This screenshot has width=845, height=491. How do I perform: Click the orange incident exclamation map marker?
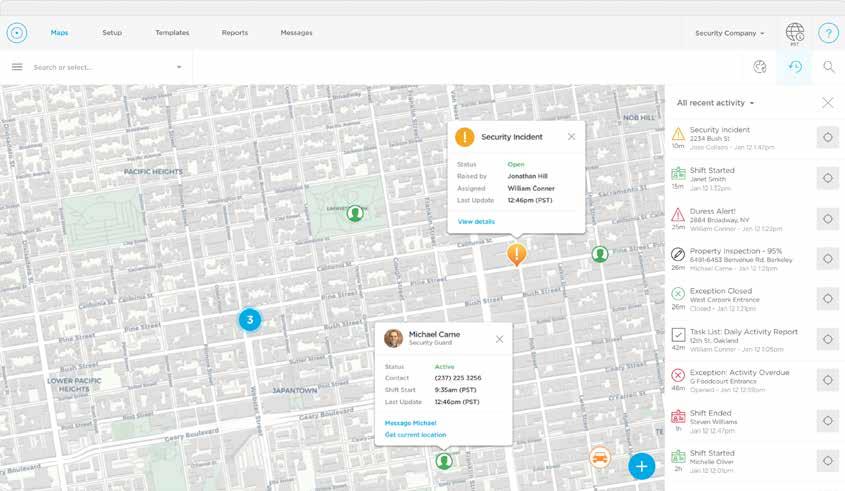[516, 254]
